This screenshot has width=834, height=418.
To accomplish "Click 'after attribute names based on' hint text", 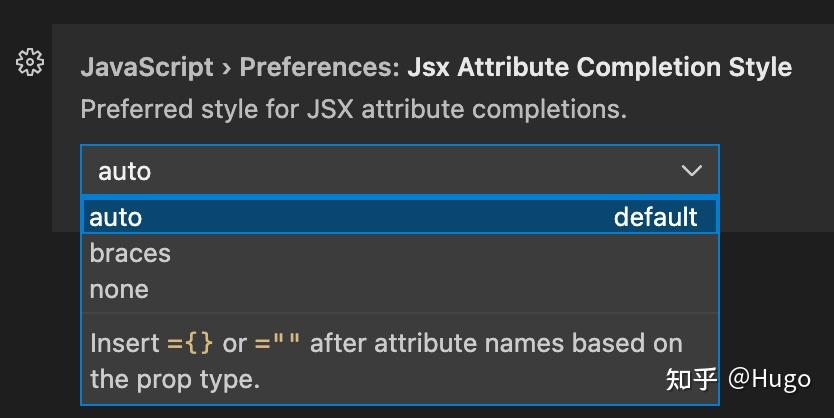I will coord(496,343).
